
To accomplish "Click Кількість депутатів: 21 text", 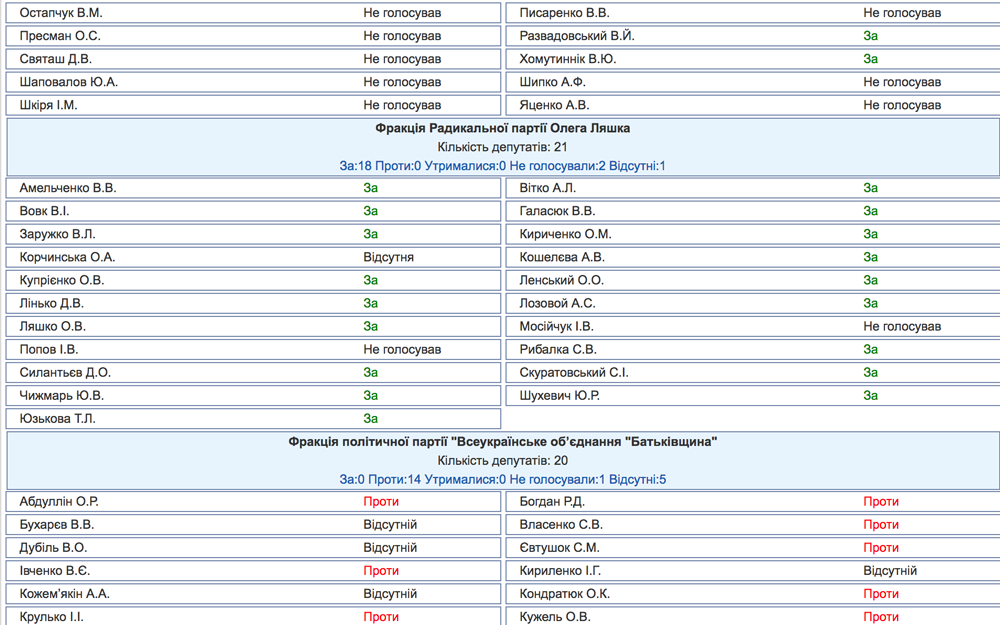I will pyautogui.click(x=503, y=147).
